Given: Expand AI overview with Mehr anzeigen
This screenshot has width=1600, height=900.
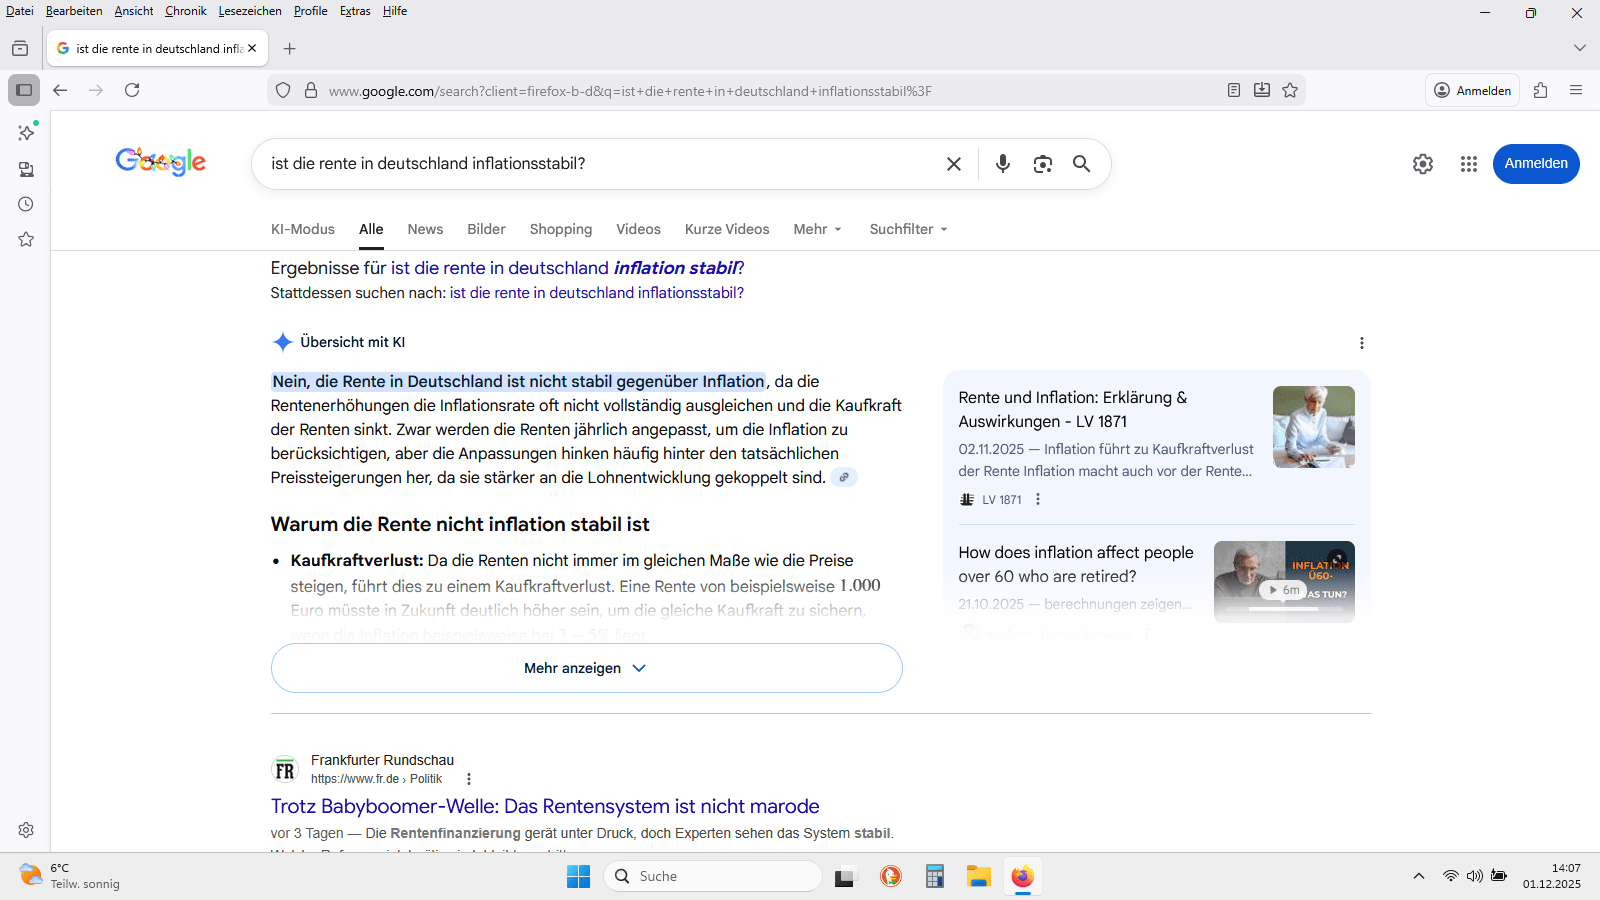Looking at the screenshot, I should click(586, 668).
